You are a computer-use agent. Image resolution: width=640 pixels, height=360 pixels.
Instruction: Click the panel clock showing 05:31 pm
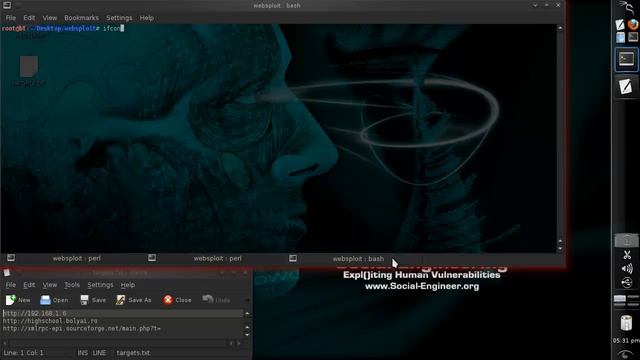point(626,340)
